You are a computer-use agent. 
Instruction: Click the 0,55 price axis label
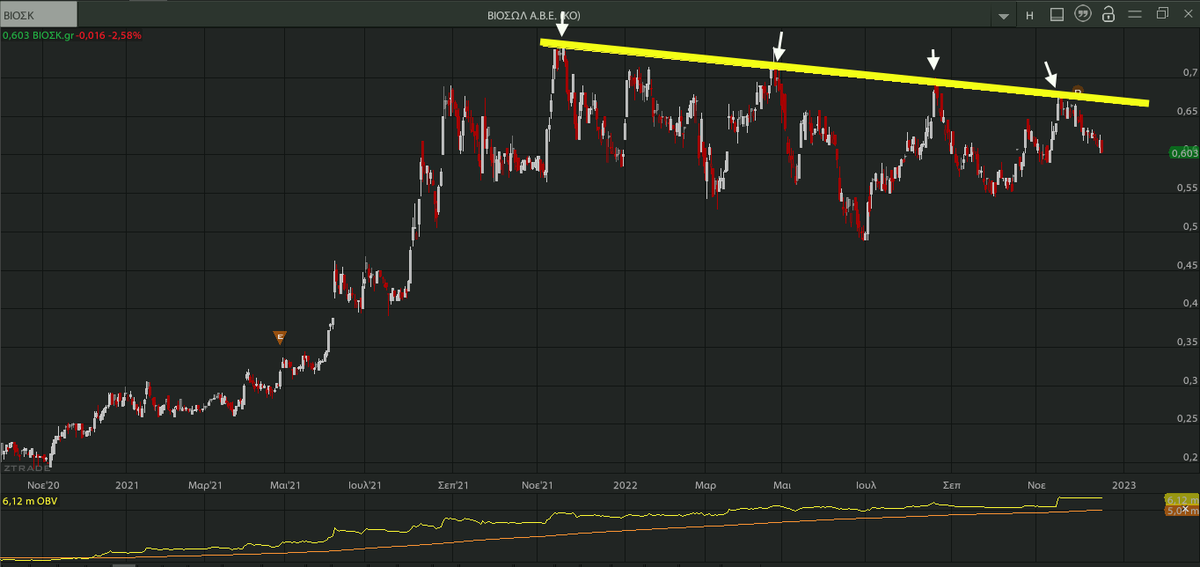pyautogui.click(x=1186, y=188)
